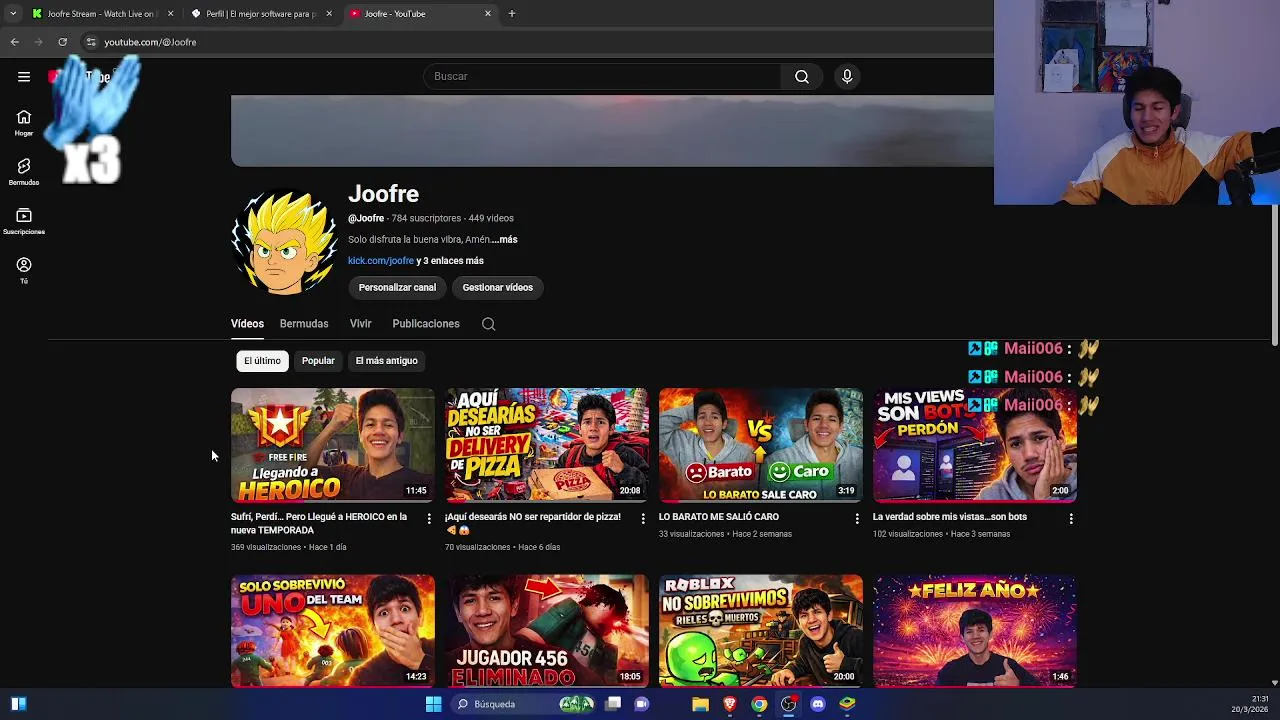
Task: Click the page vertical scrollbar
Action: [x=1274, y=277]
